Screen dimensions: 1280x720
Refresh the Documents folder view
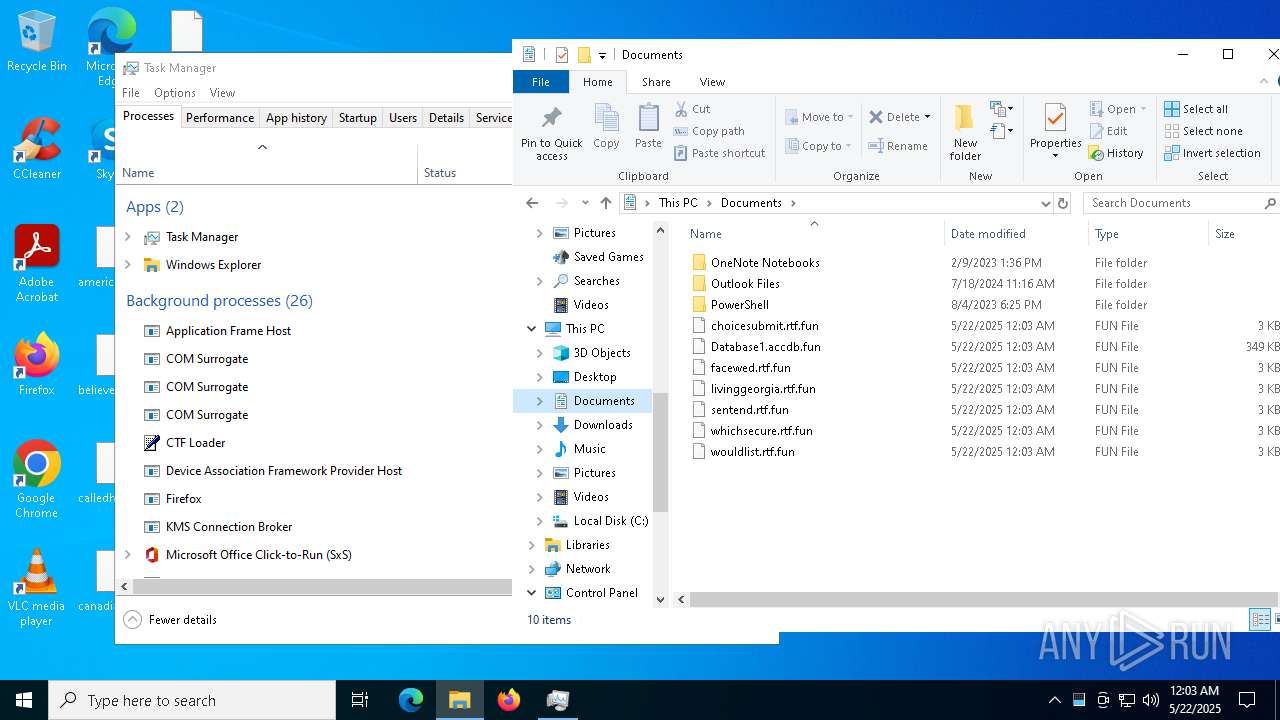pos(1063,203)
